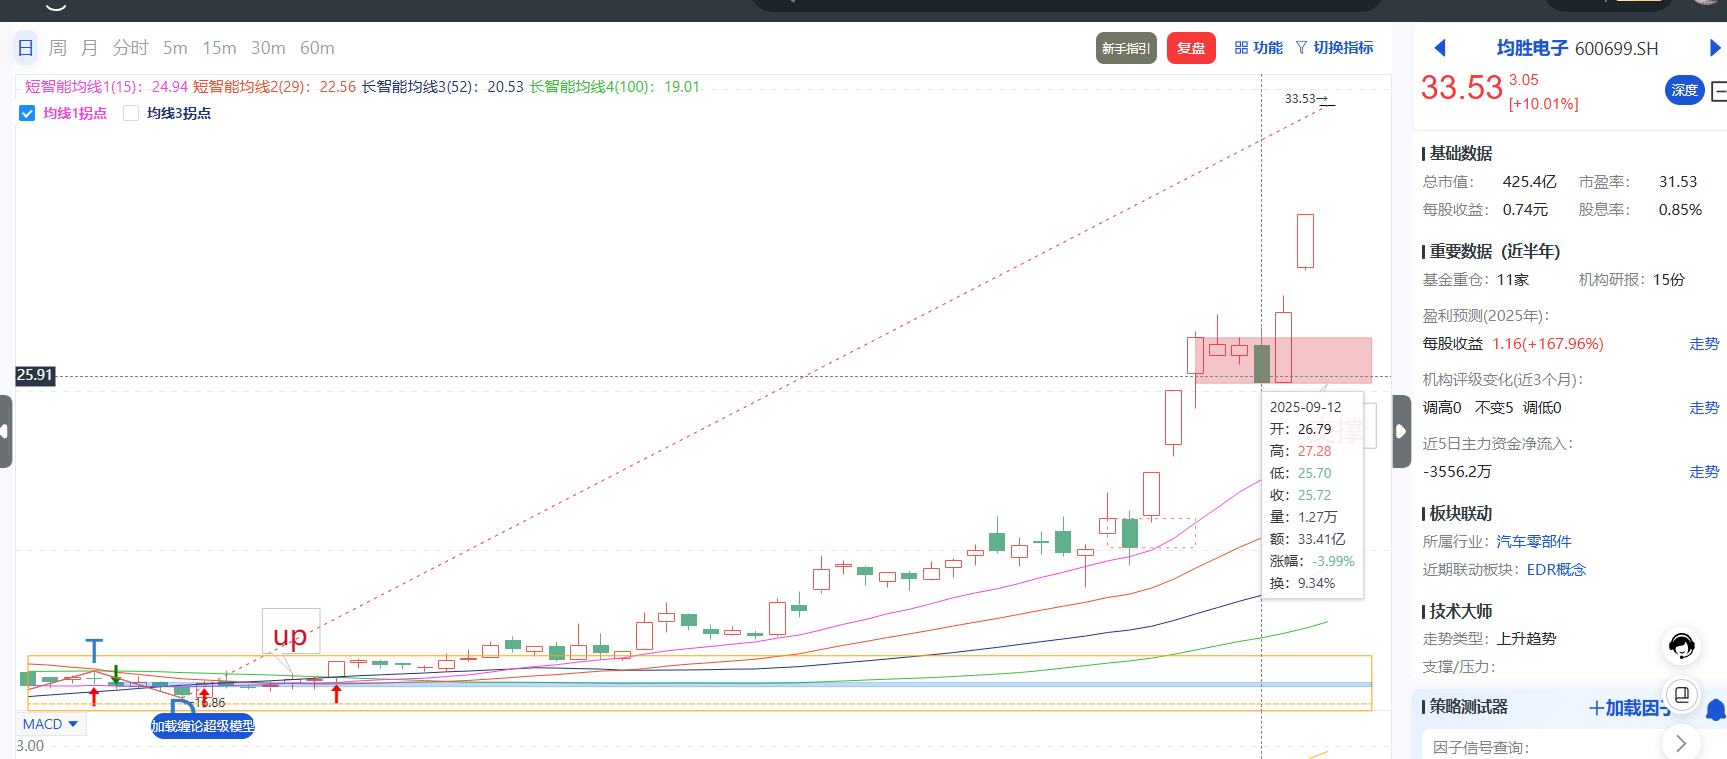
Task: Expand 因子信号查询 with the chevron arrow
Action: pyautogui.click(x=1681, y=744)
